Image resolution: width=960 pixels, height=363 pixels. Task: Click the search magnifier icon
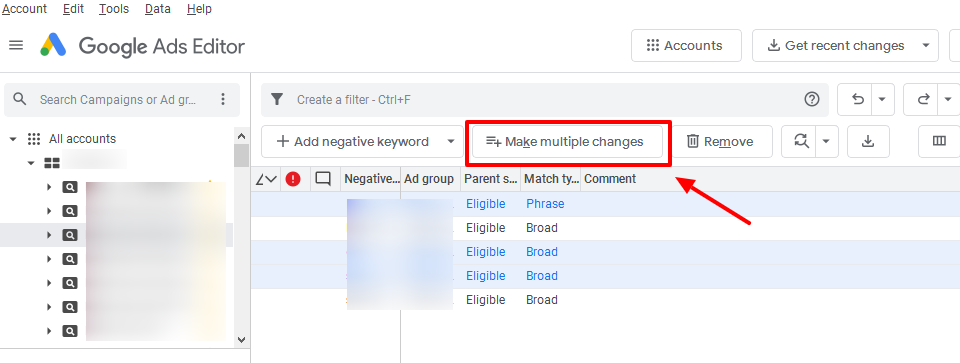click(x=20, y=99)
